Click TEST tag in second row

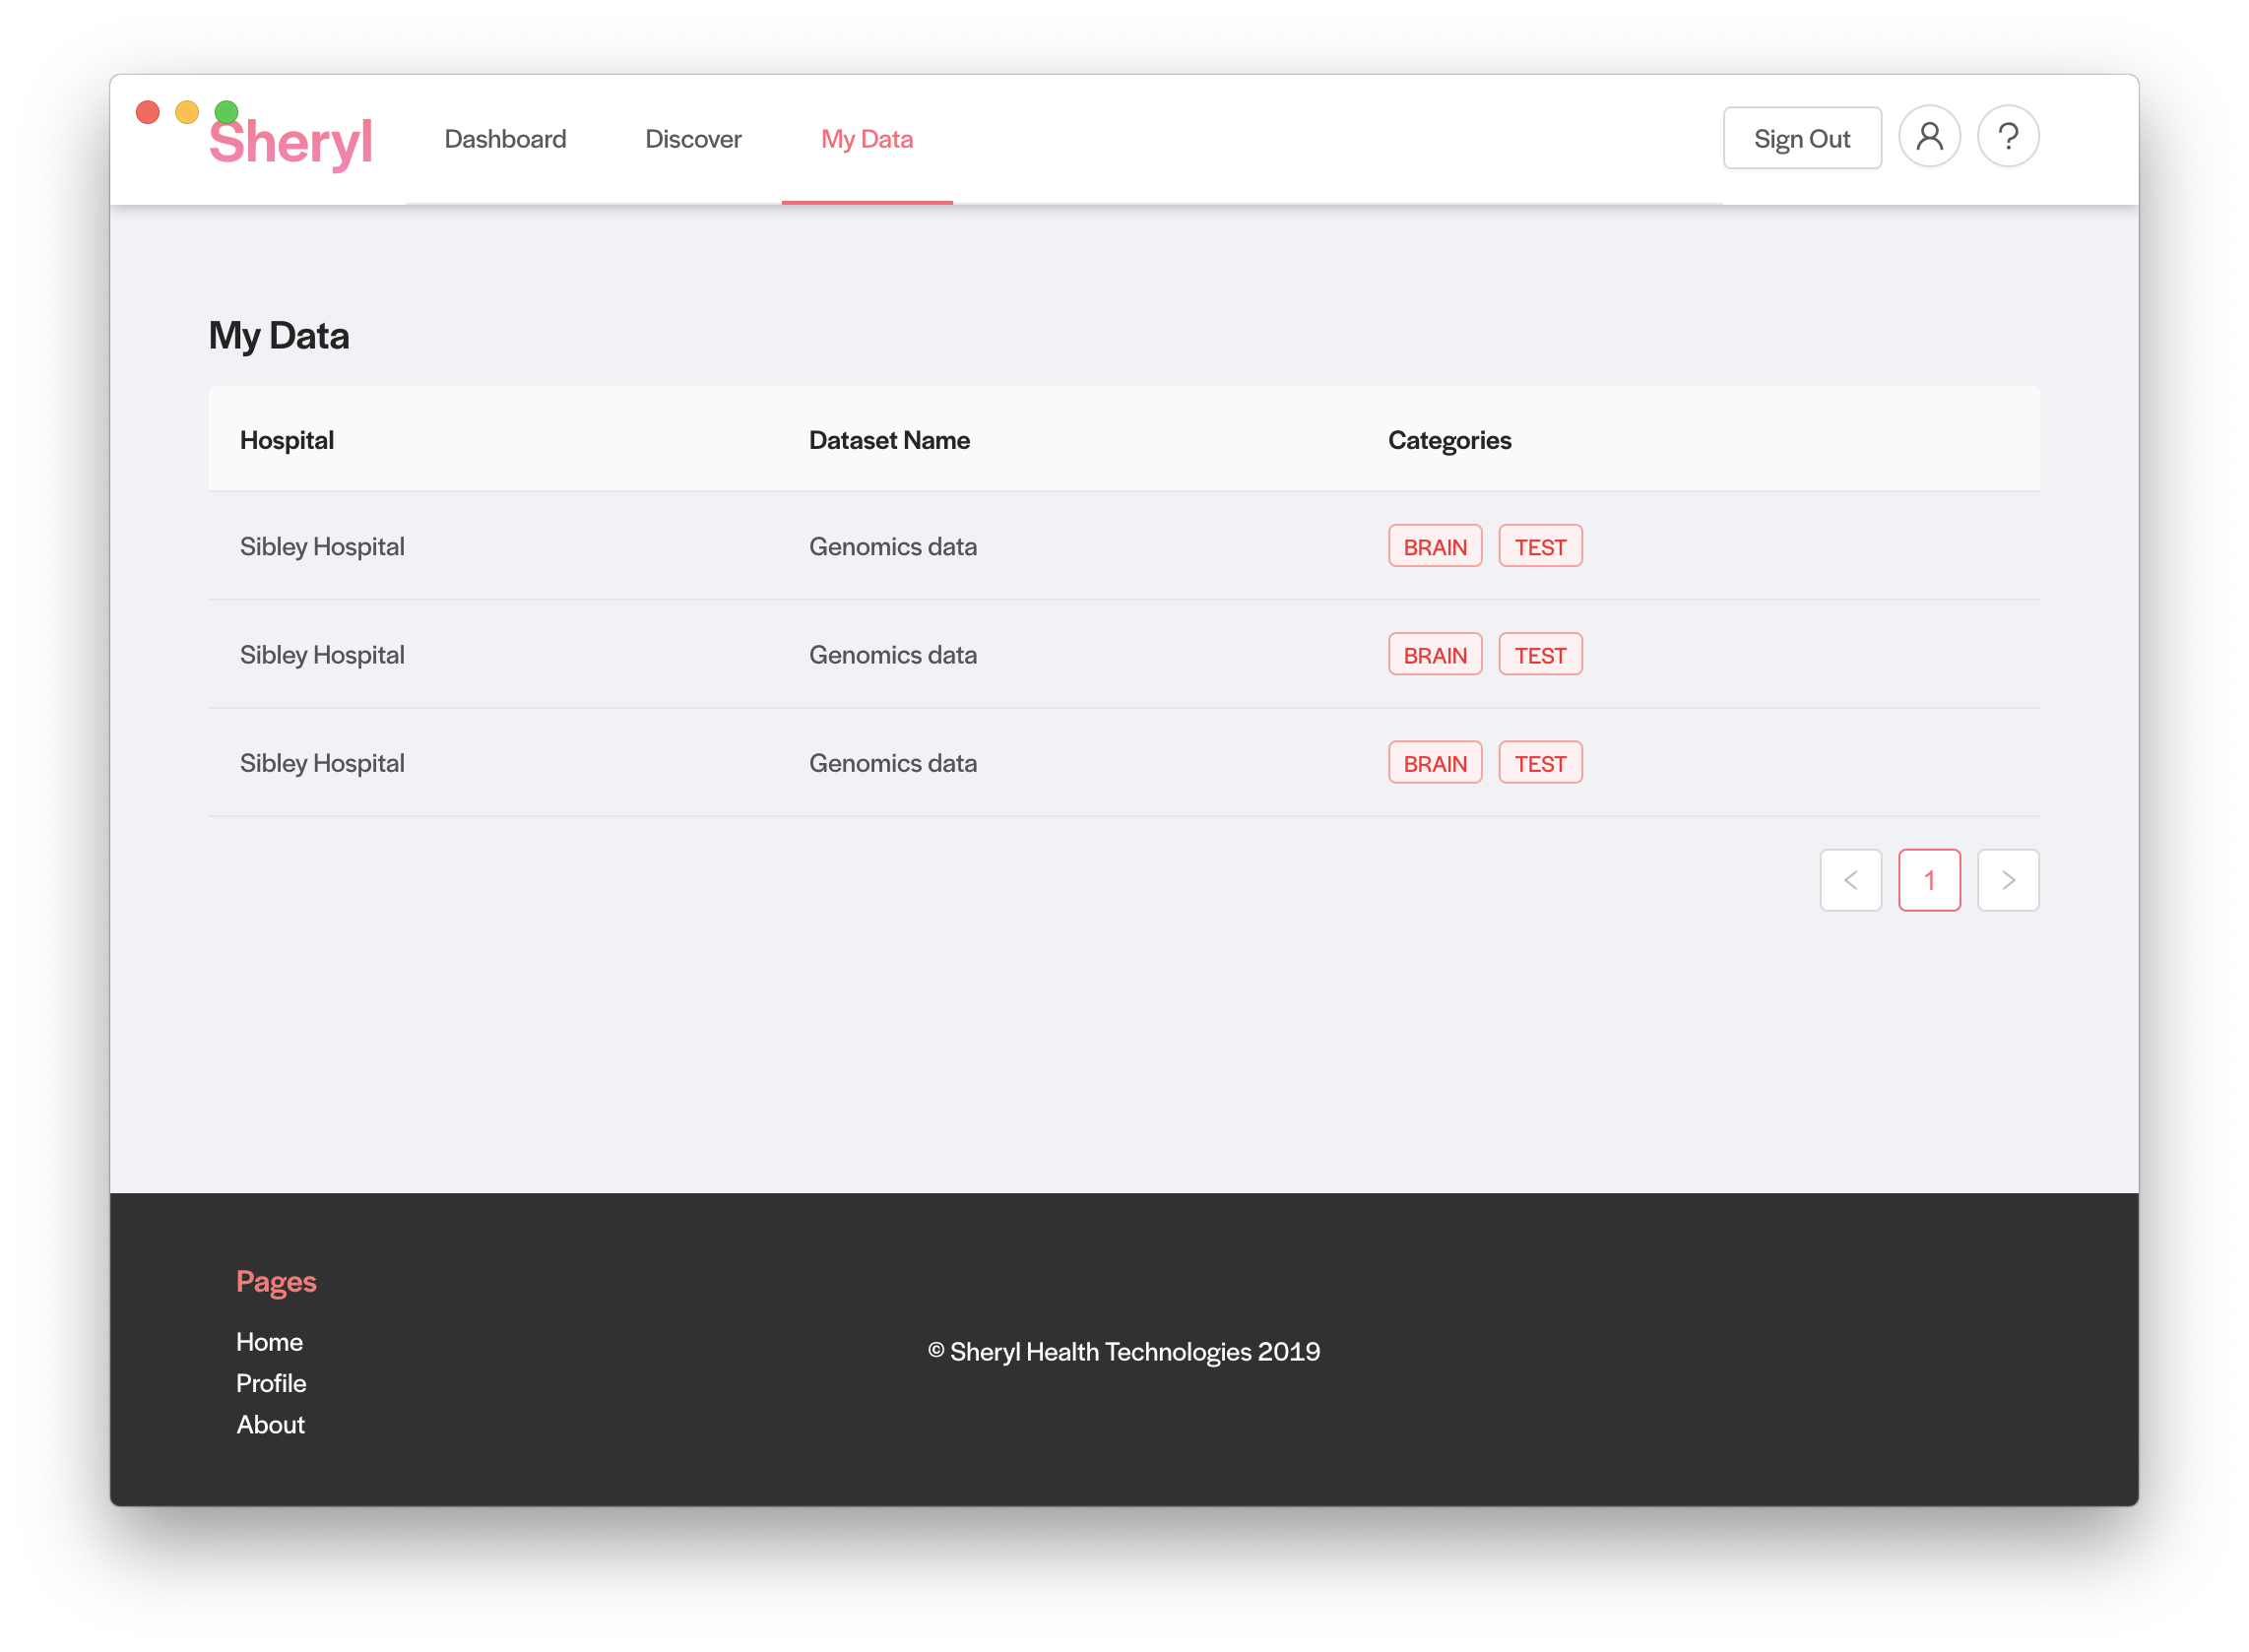tap(1539, 655)
